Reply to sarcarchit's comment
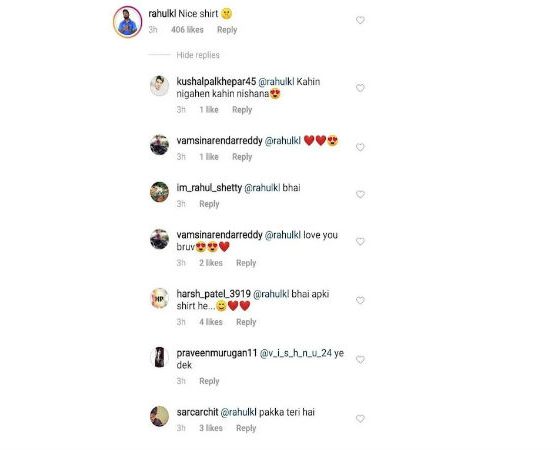This screenshot has height=450, width=560. (x=246, y=428)
